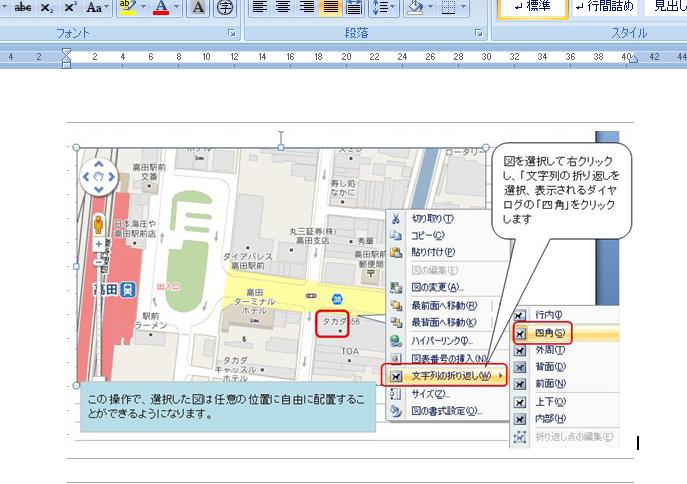Open the shading color dropdown arrow
687x484 pixels.
click(x=430, y=7)
